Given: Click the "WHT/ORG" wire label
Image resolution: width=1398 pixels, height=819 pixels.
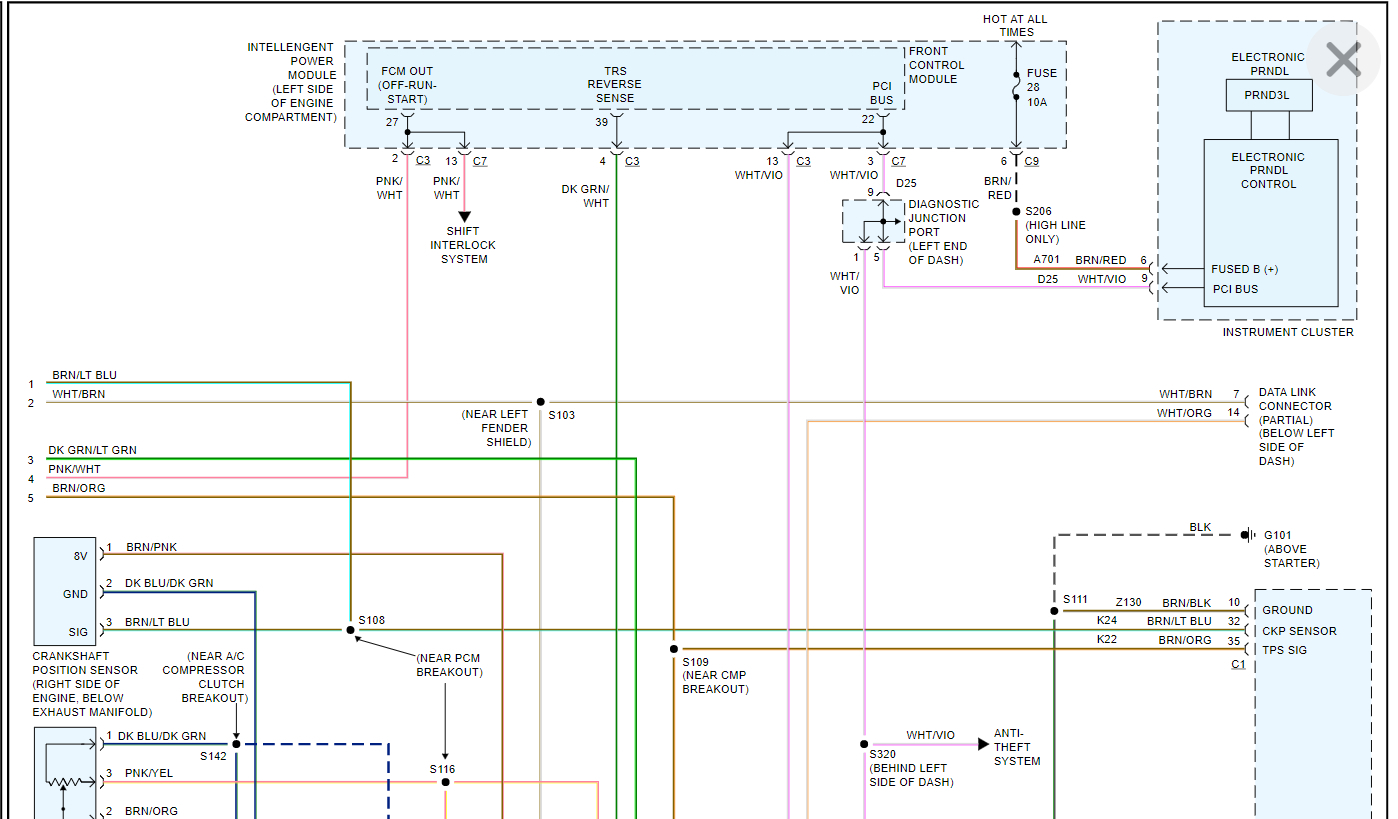Looking at the screenshot, I should [1184, 413].
